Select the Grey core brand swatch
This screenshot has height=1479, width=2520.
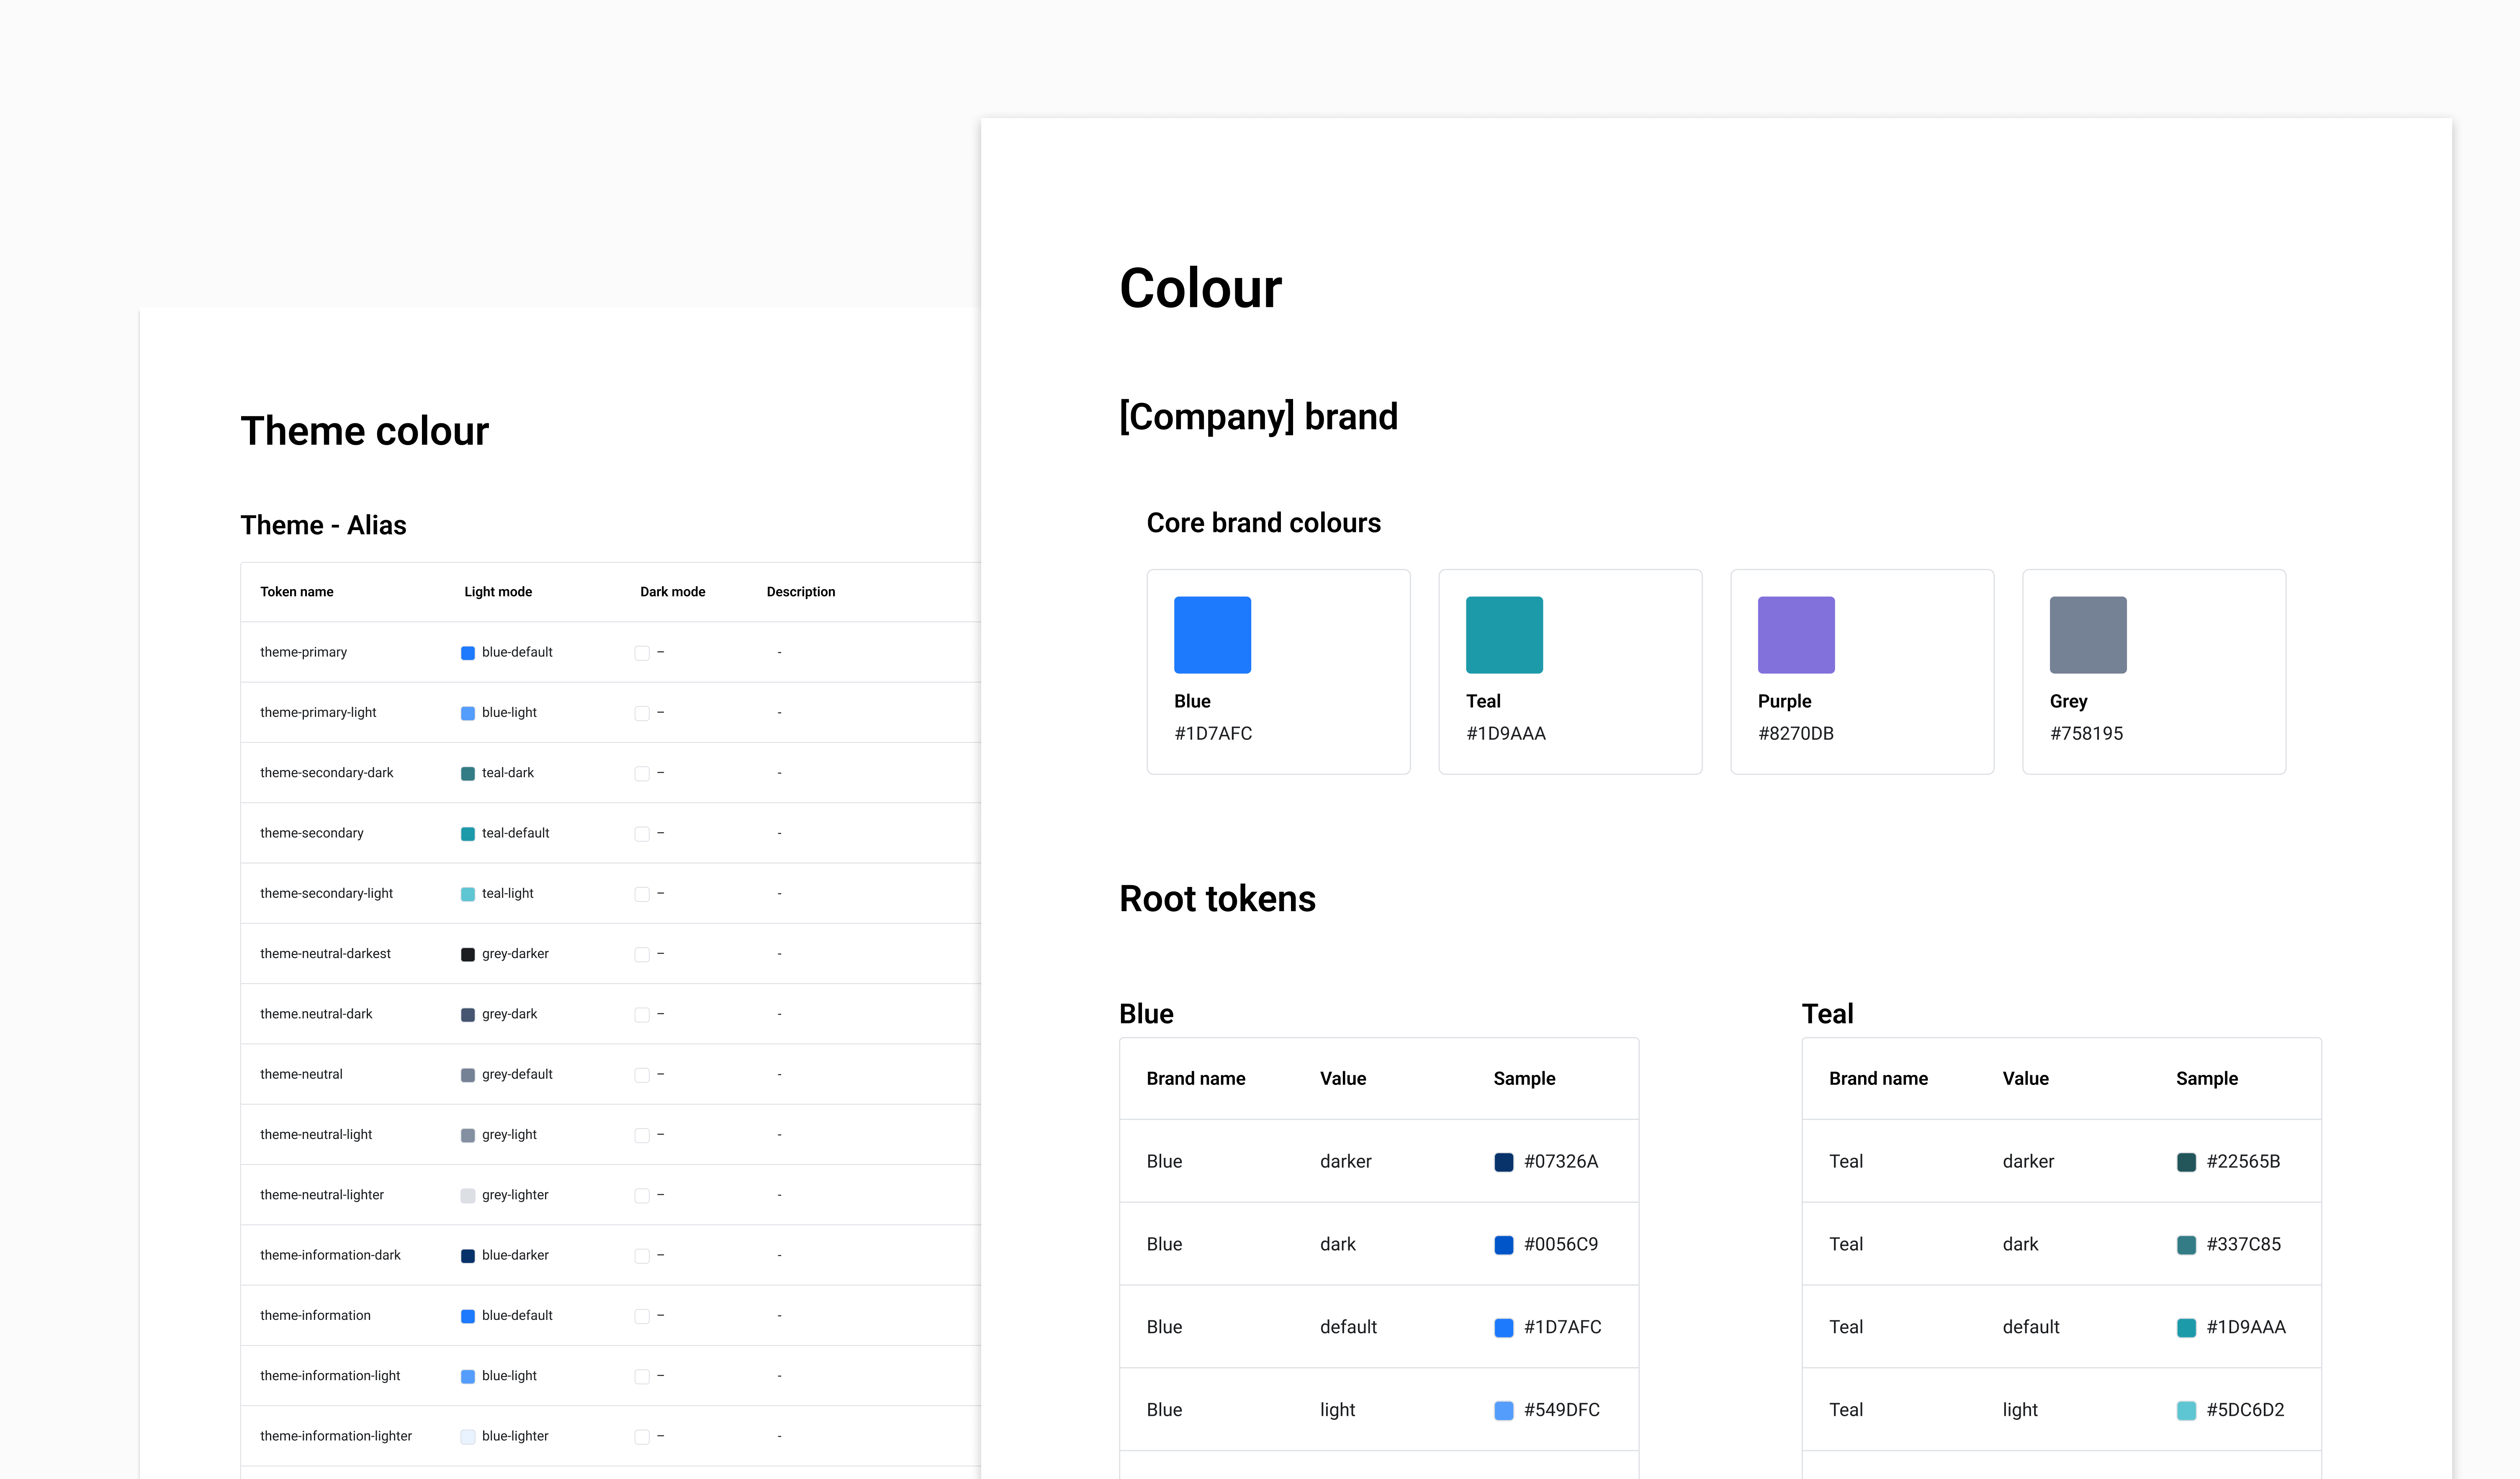coord(2088,635)
